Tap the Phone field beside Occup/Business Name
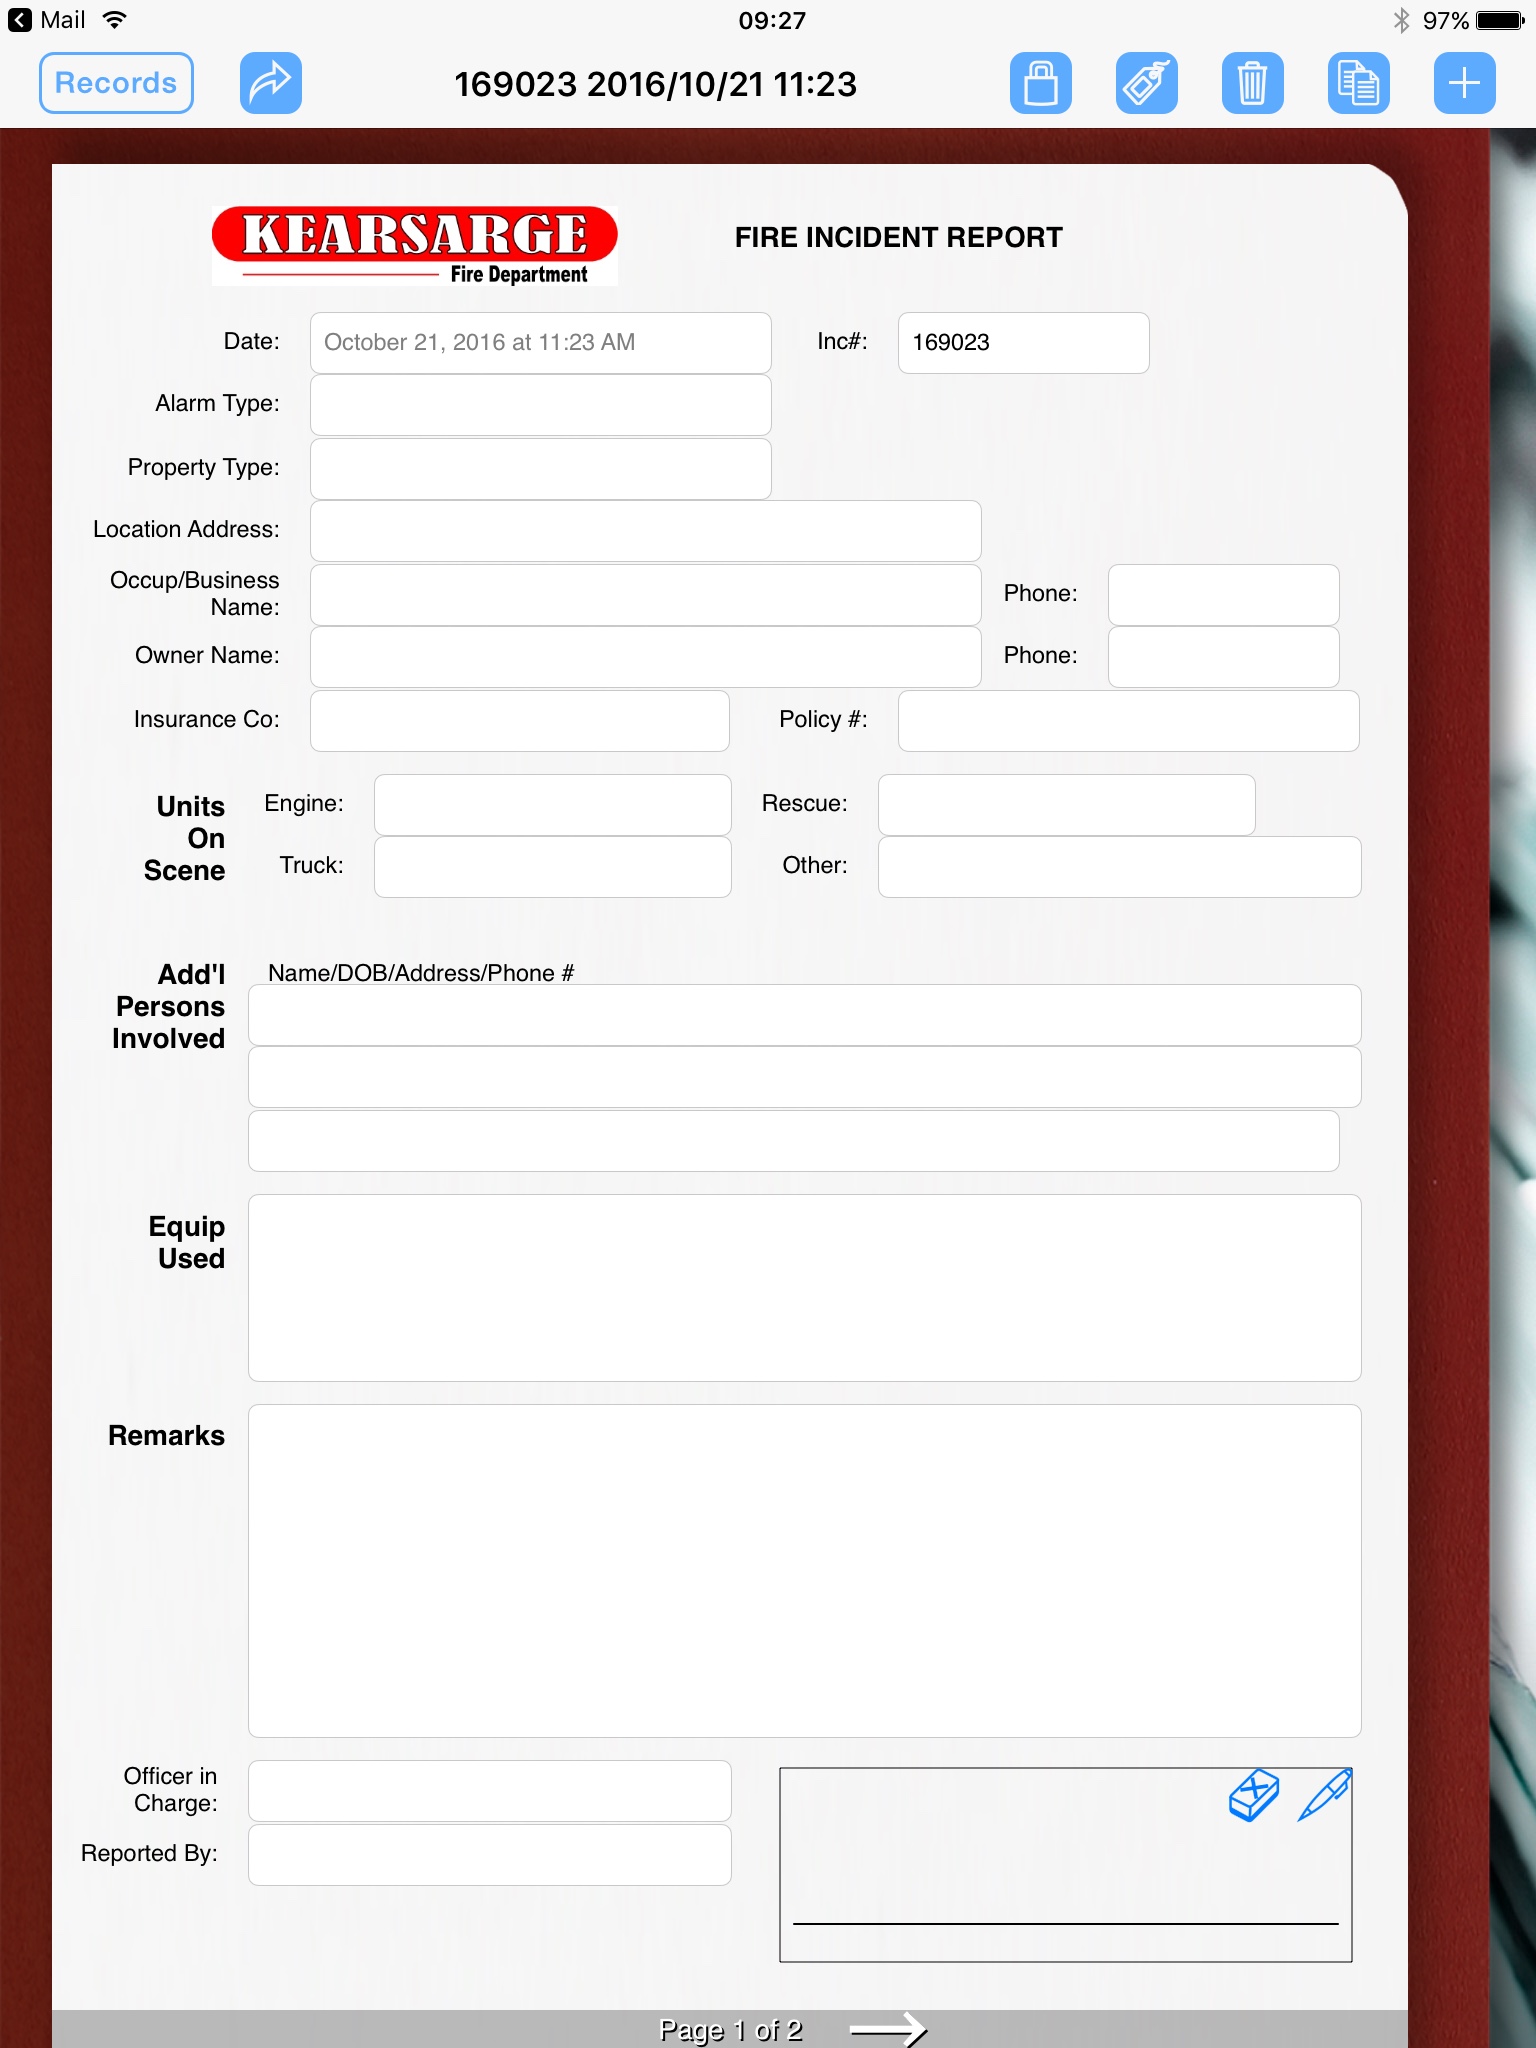Viewport: 1536px width, 2048px height. (x=1223, y=595)
